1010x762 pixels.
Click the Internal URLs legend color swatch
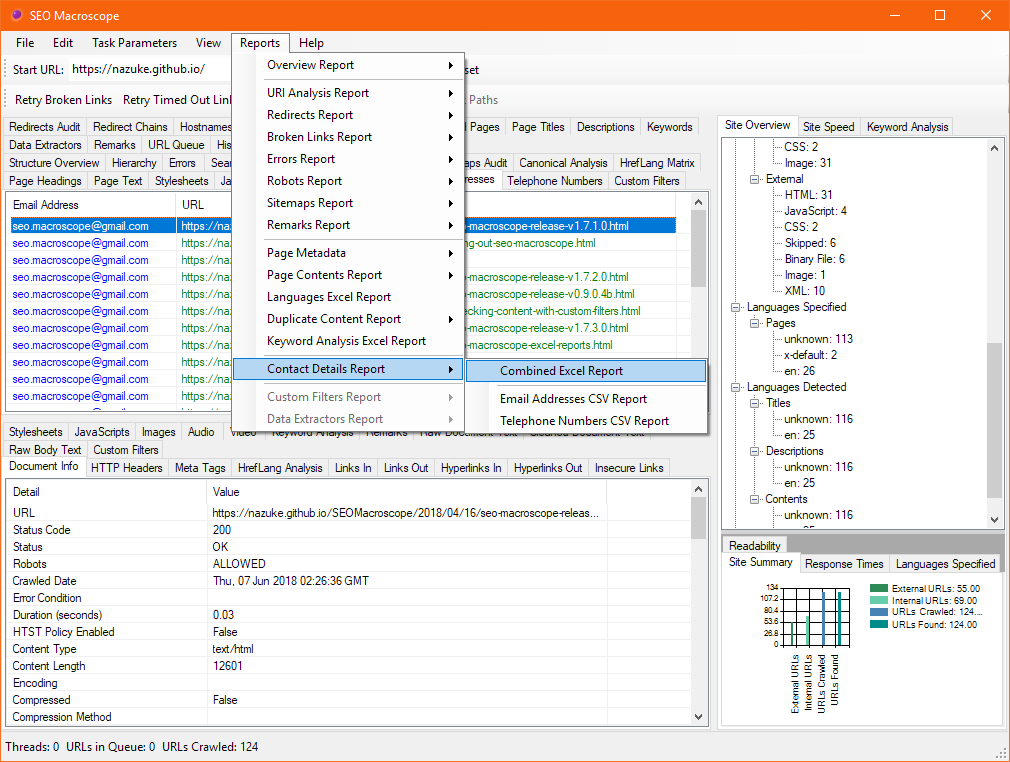point(879,600)
